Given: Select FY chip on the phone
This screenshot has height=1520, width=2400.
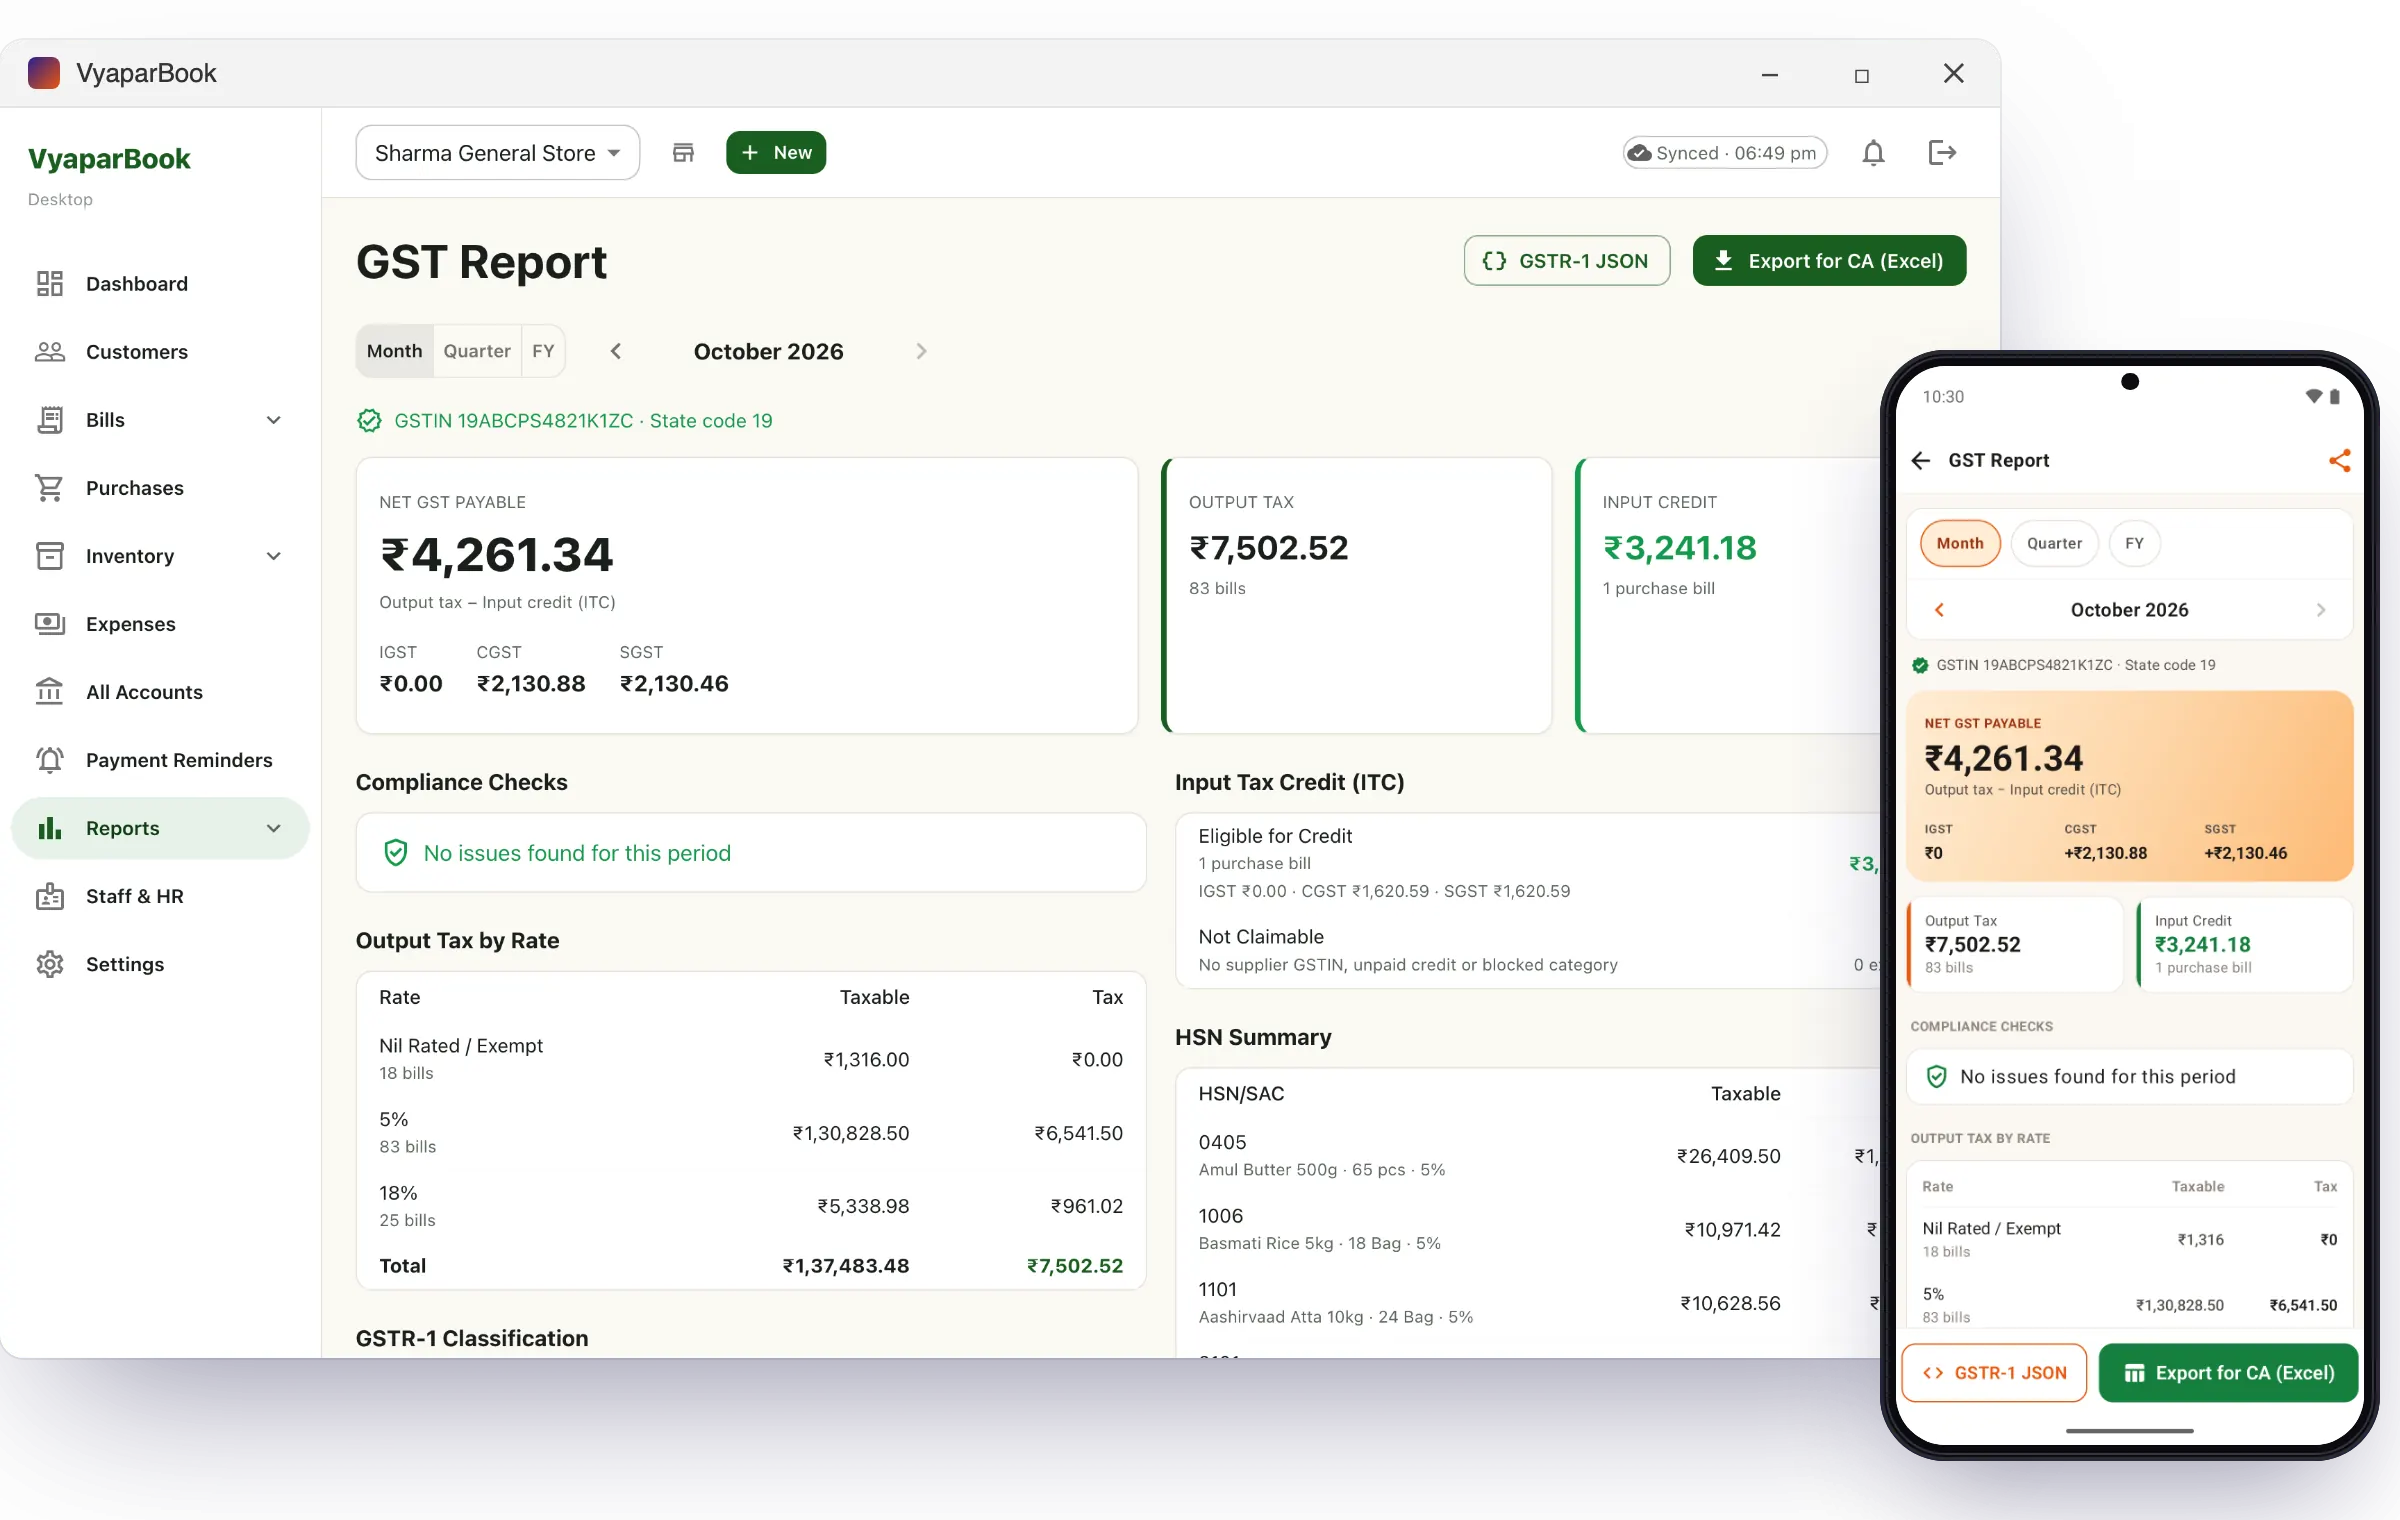Looking at the screenshot, I should click(2134, 544).
